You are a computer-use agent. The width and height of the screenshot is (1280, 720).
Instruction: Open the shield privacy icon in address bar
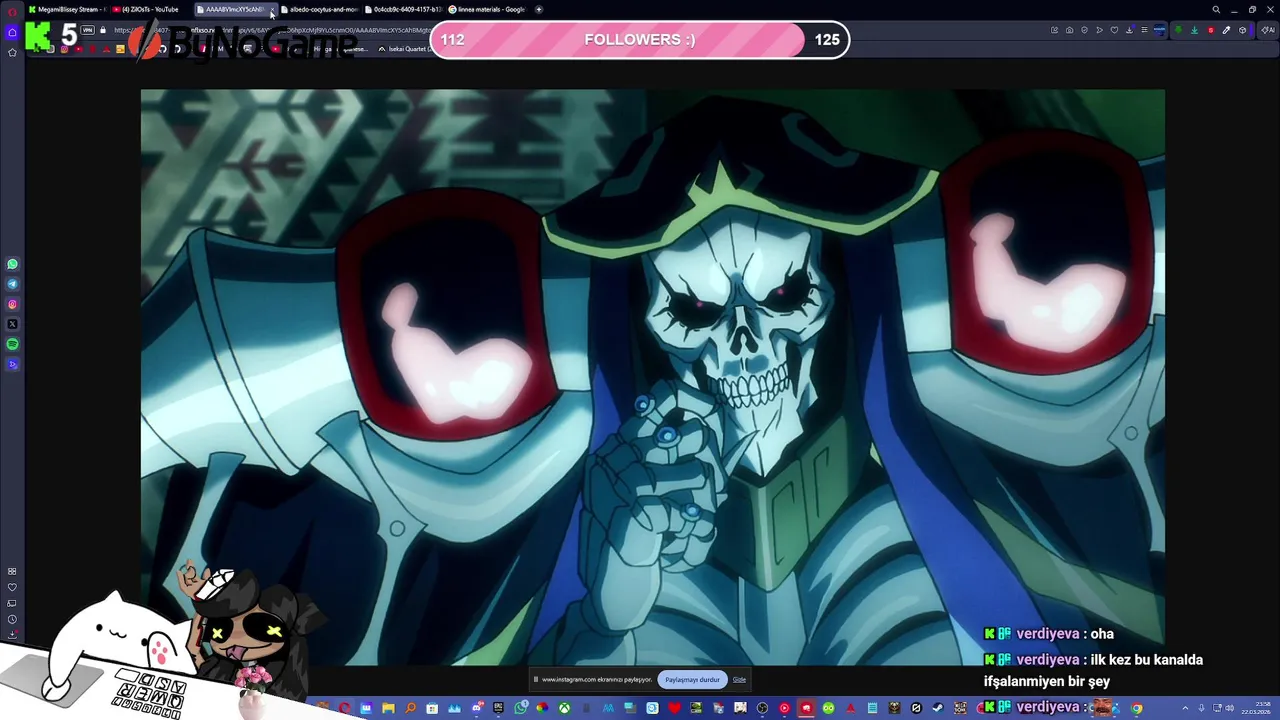point(1084,30)
